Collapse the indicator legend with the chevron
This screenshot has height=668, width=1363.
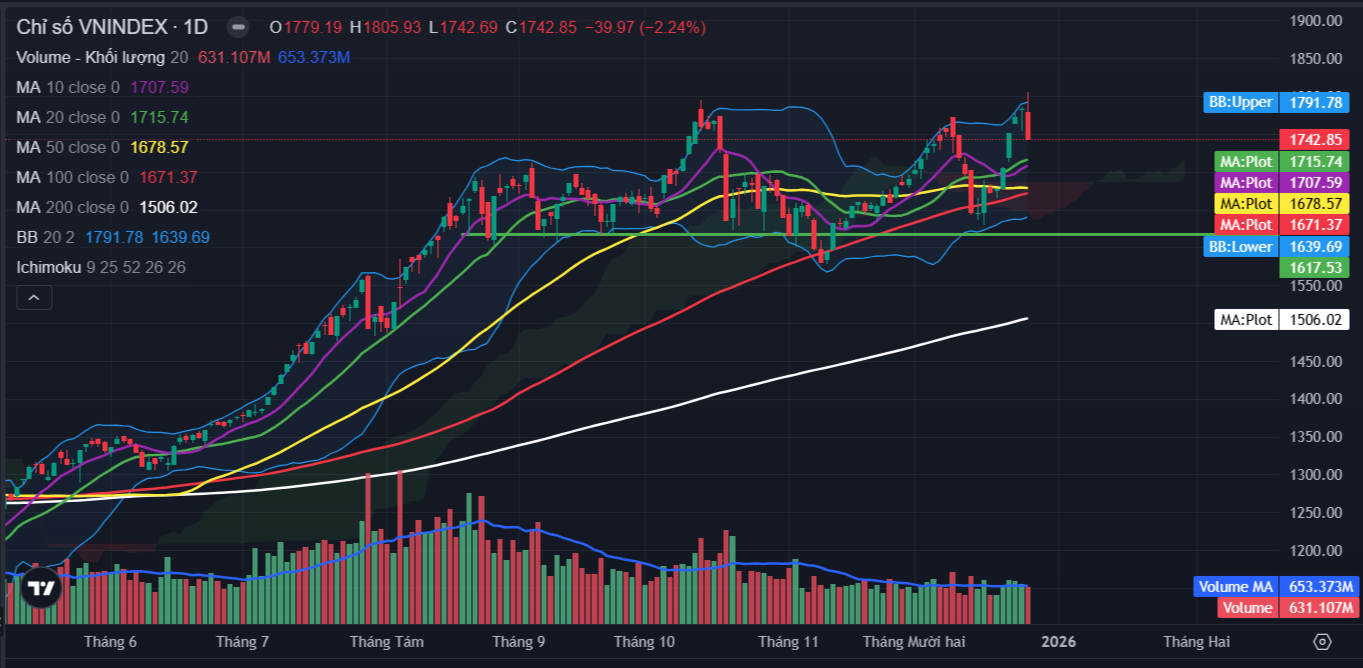pos(33,298)
